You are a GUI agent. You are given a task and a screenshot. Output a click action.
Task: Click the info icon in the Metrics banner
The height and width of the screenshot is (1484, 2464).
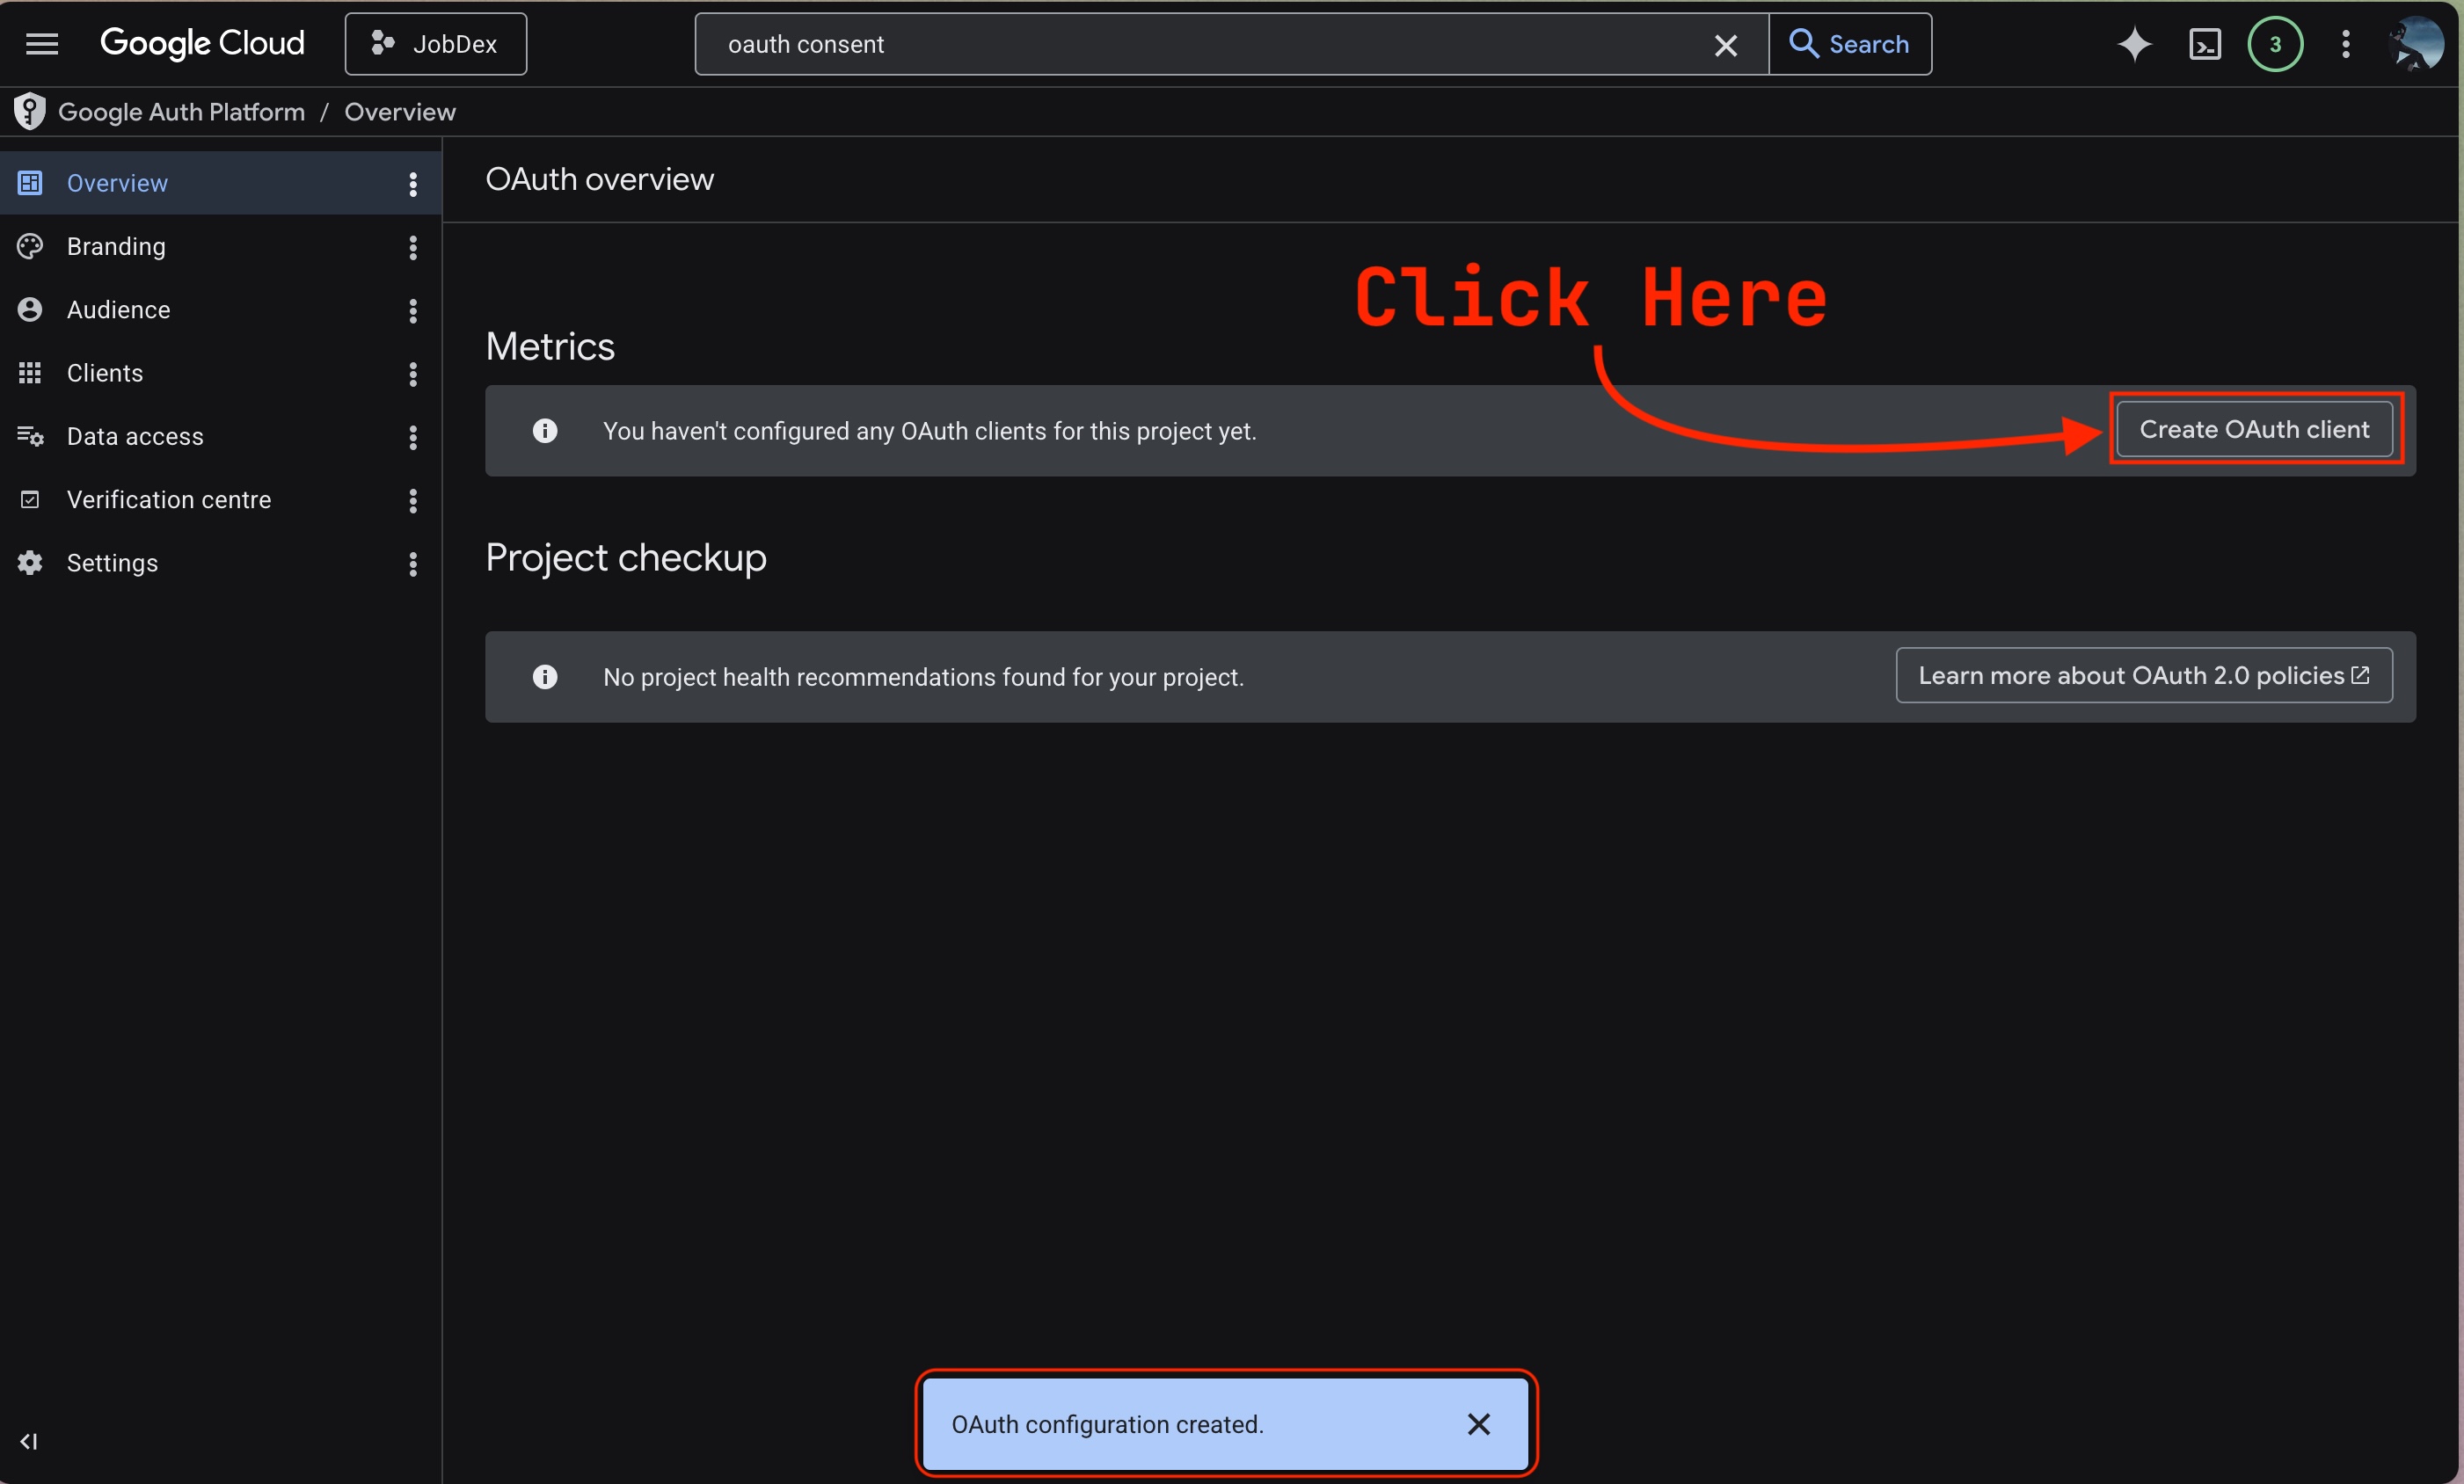(545, 431)
